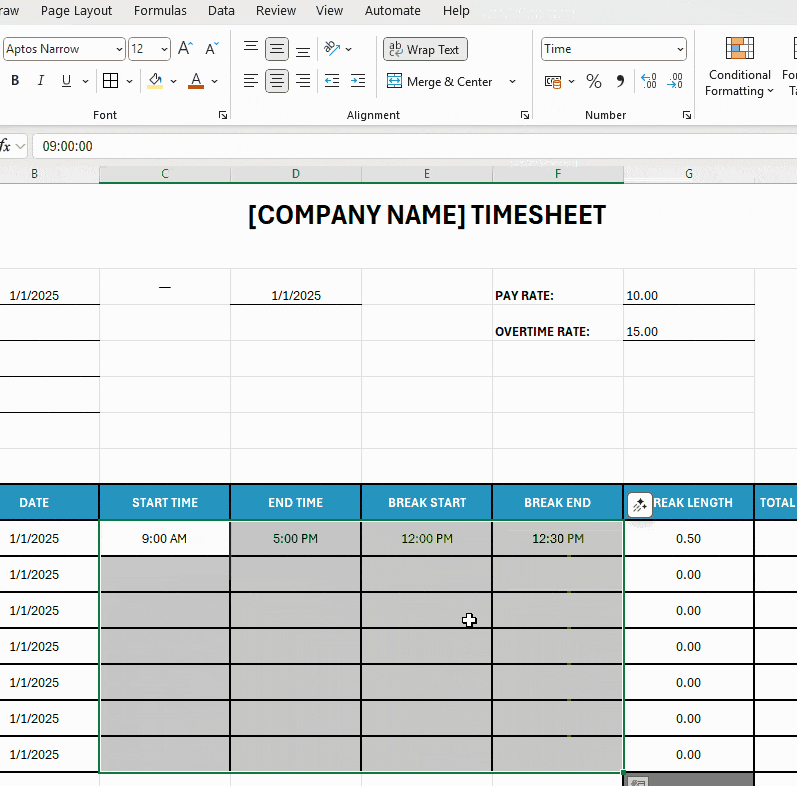This screenshot has width=797, height=786.
Task: Open the Data tab
Action: [221, 11]
